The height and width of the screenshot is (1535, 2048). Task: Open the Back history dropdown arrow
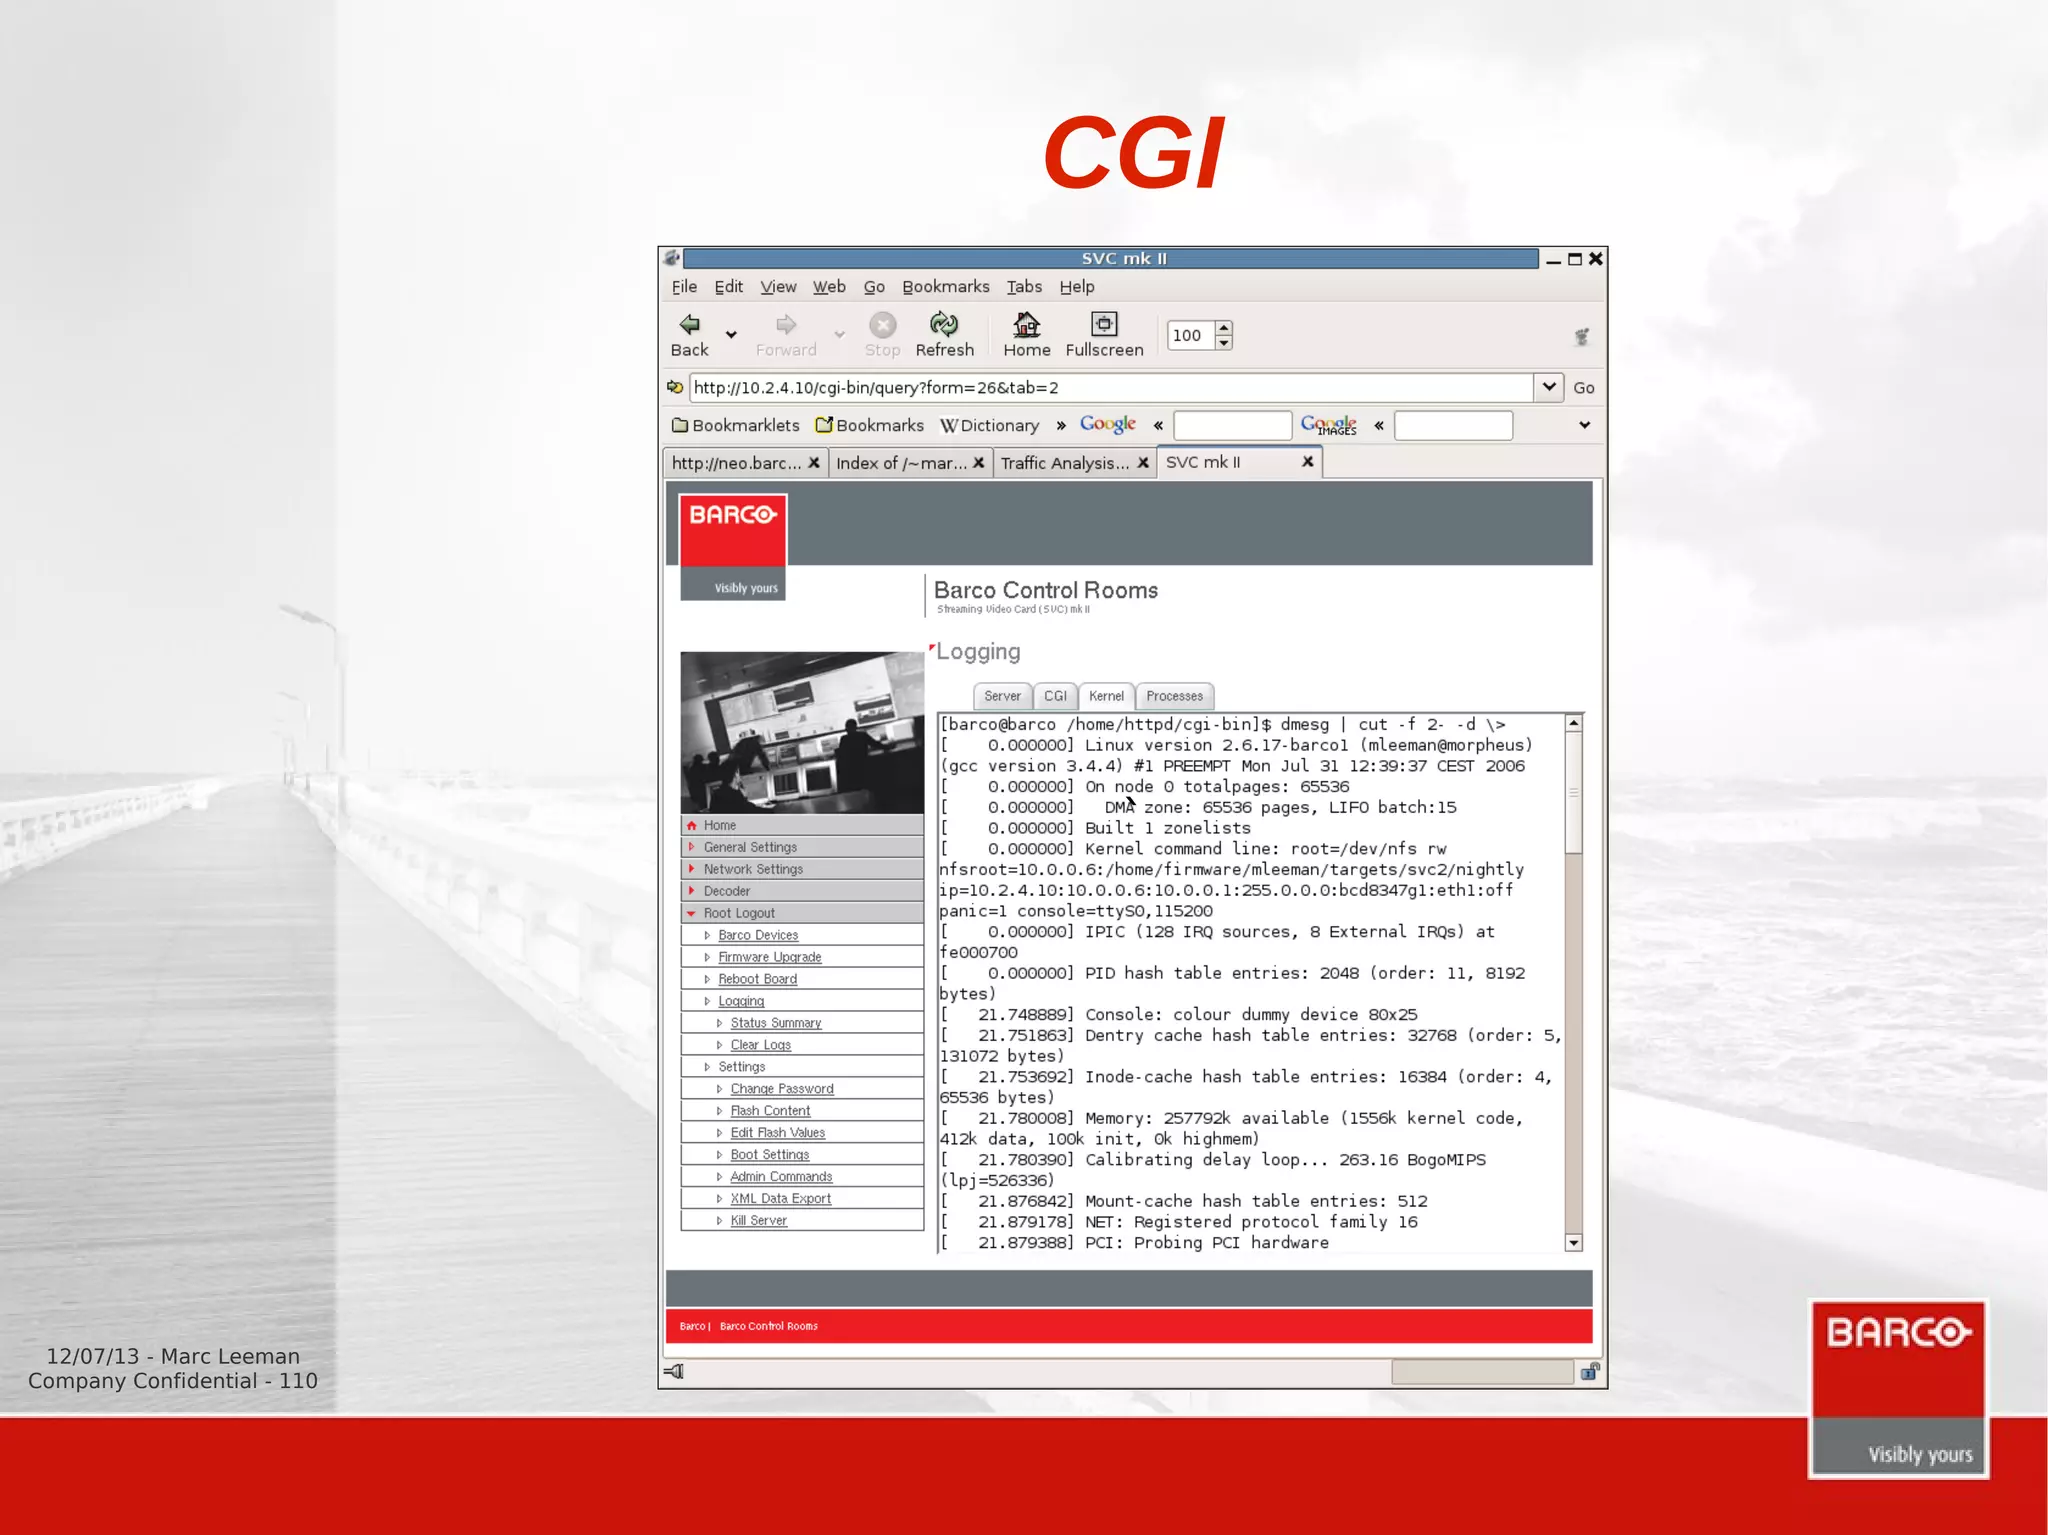(731, 335)
